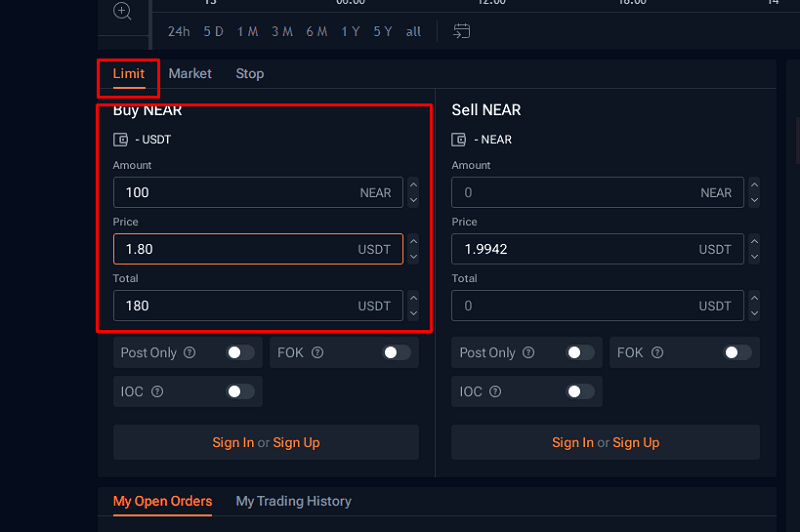Image resolution: width=800 pixels, height=532 pixels.
Task: Increase Sell Price with the up arrow
Action: 755,241
